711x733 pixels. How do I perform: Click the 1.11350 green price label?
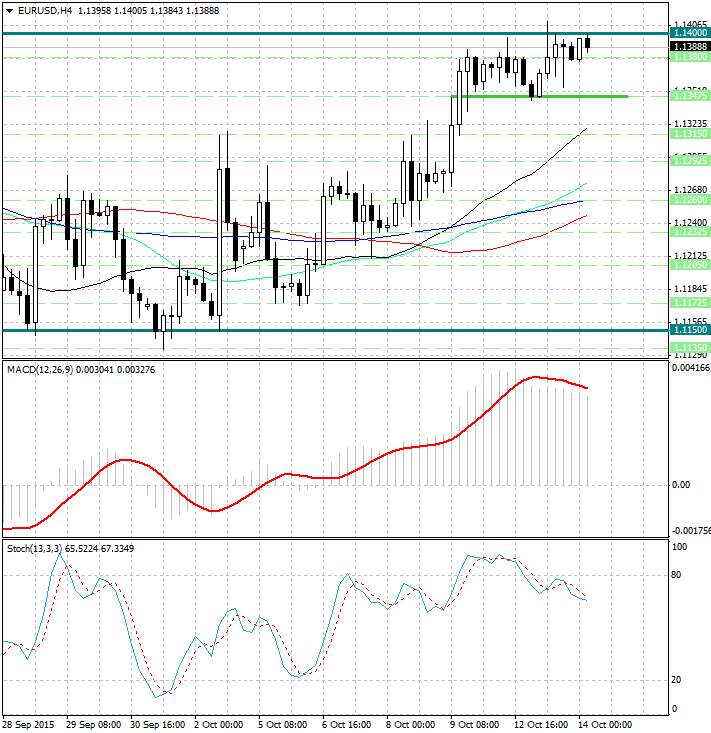pos(690,348)
